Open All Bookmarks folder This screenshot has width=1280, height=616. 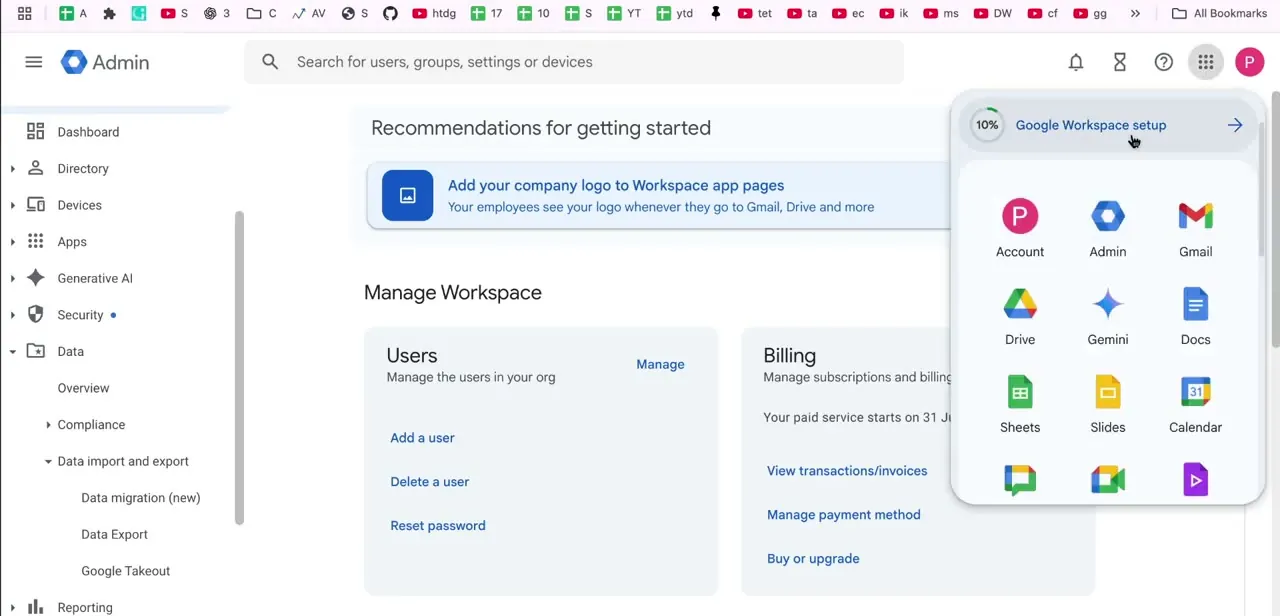pyautogui.click(x=1219, y=13)
